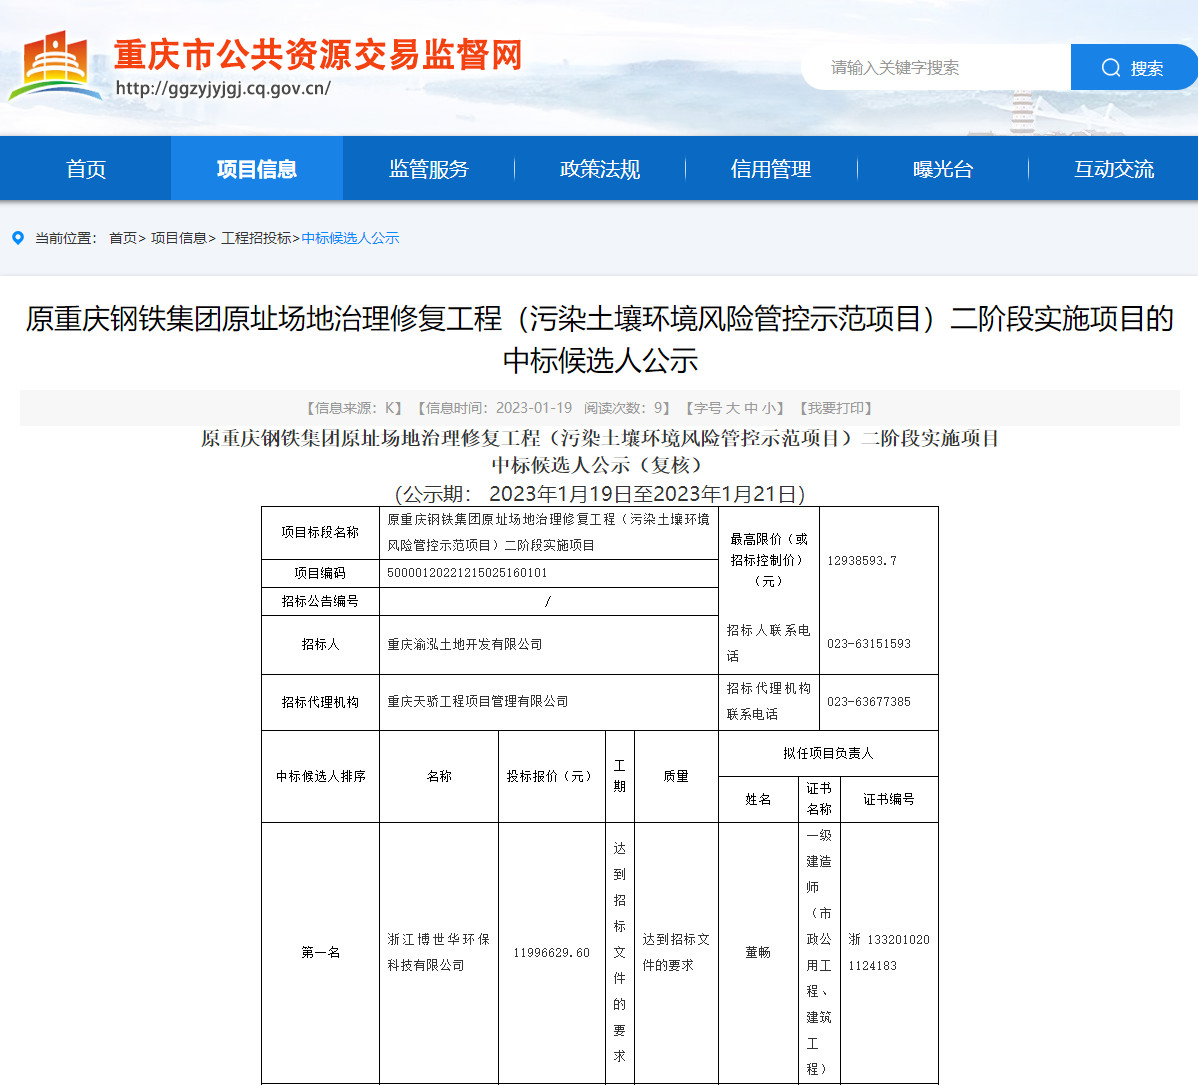The image size is (1198, 1085).
Task: Open the 政策法规 navigation tab
Action: point(600,169)
